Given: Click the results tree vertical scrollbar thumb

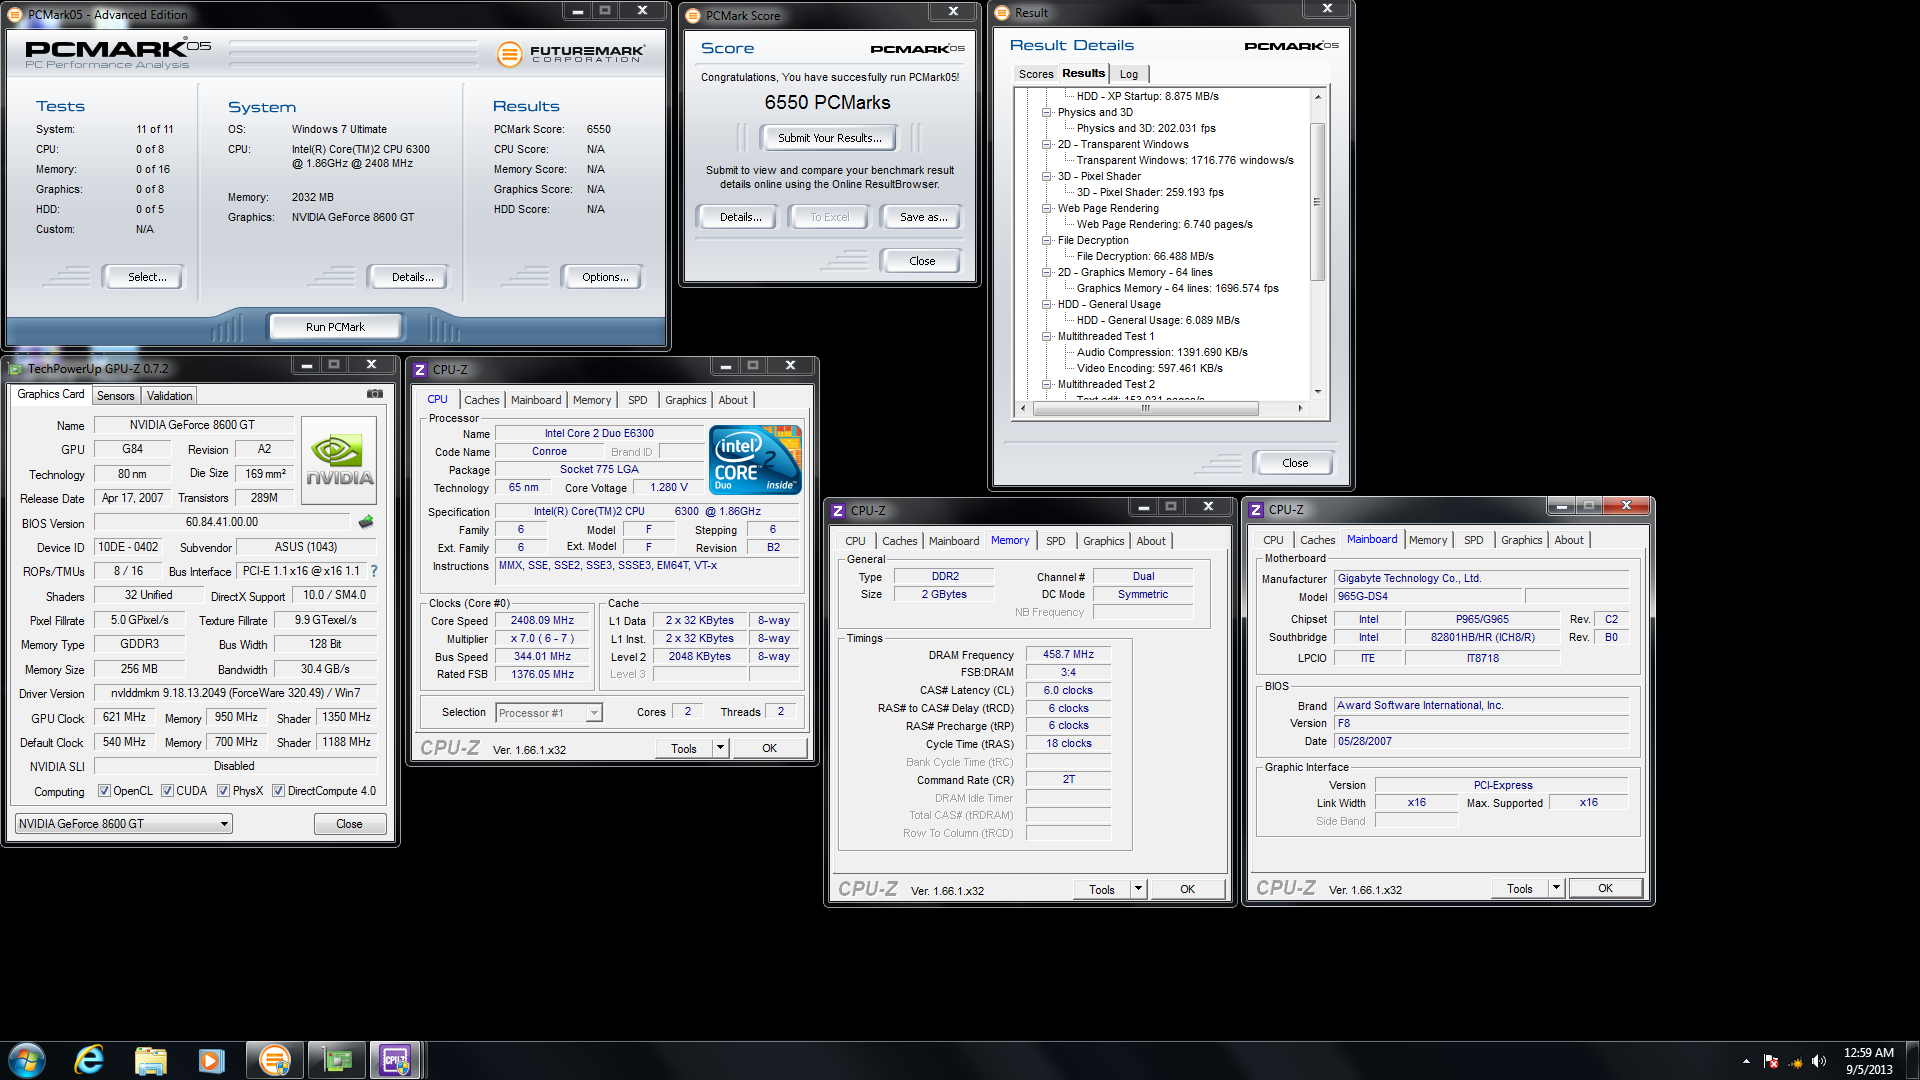Looking at the screenshot, I should pos(1317,201).
